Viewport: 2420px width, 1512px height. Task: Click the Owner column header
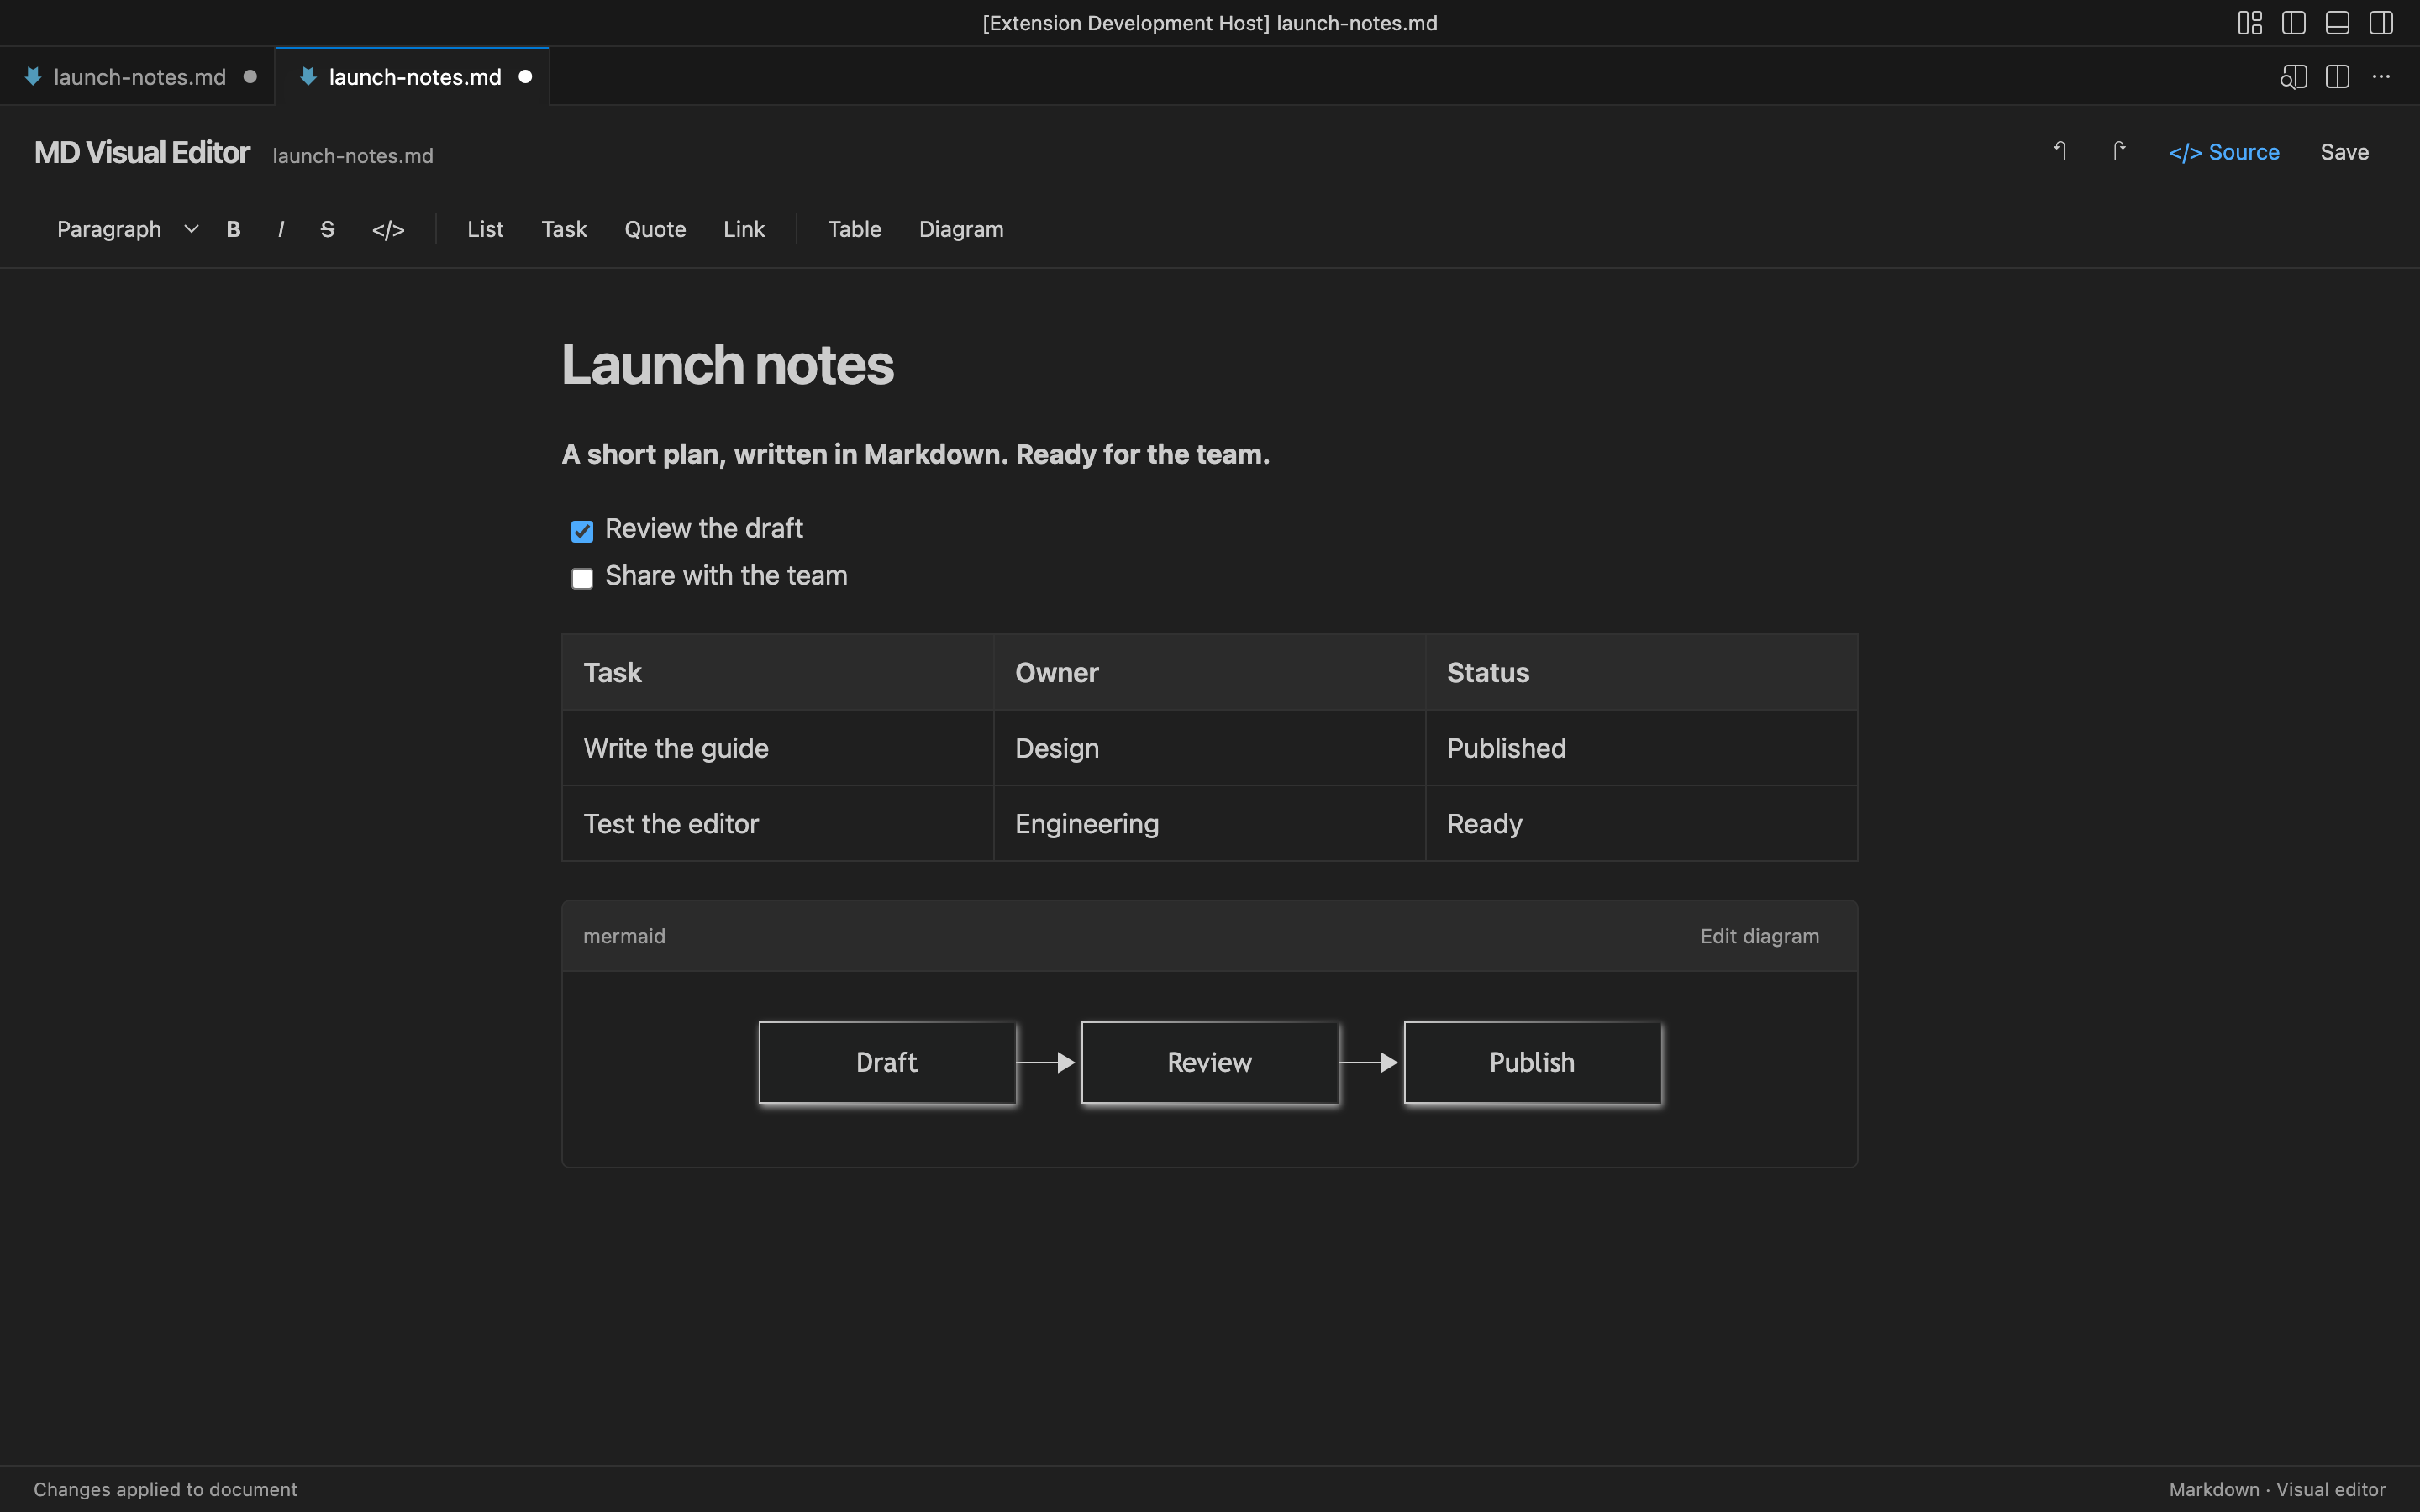[1209, 672]
